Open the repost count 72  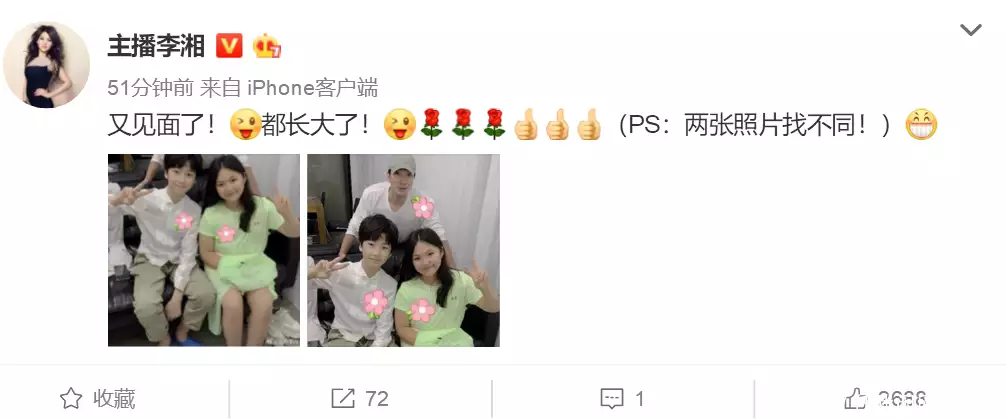[377, 398]
